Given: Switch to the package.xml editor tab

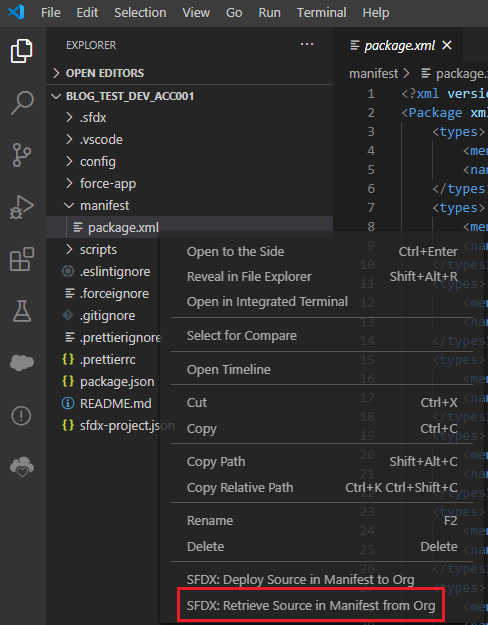Looking at the screenshot, I should [x=399, y=45].
